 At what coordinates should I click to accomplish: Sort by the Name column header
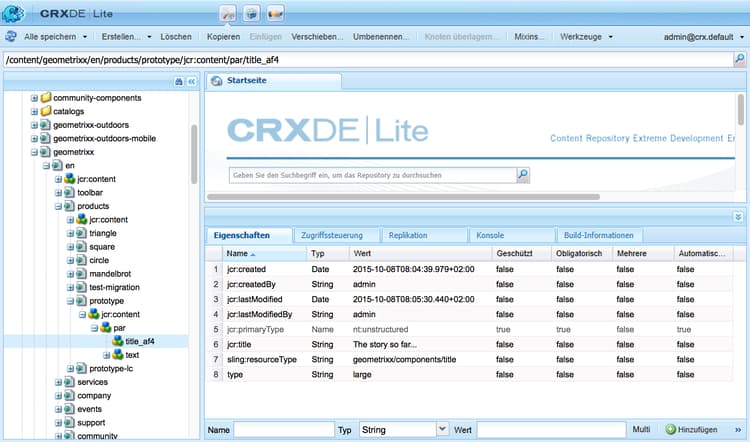click(x=264, y=254)
